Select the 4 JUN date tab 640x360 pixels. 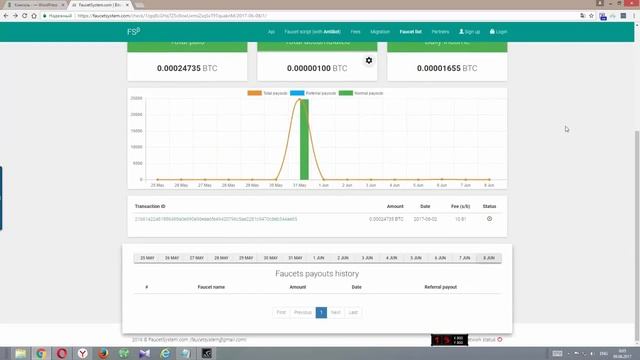391,258
